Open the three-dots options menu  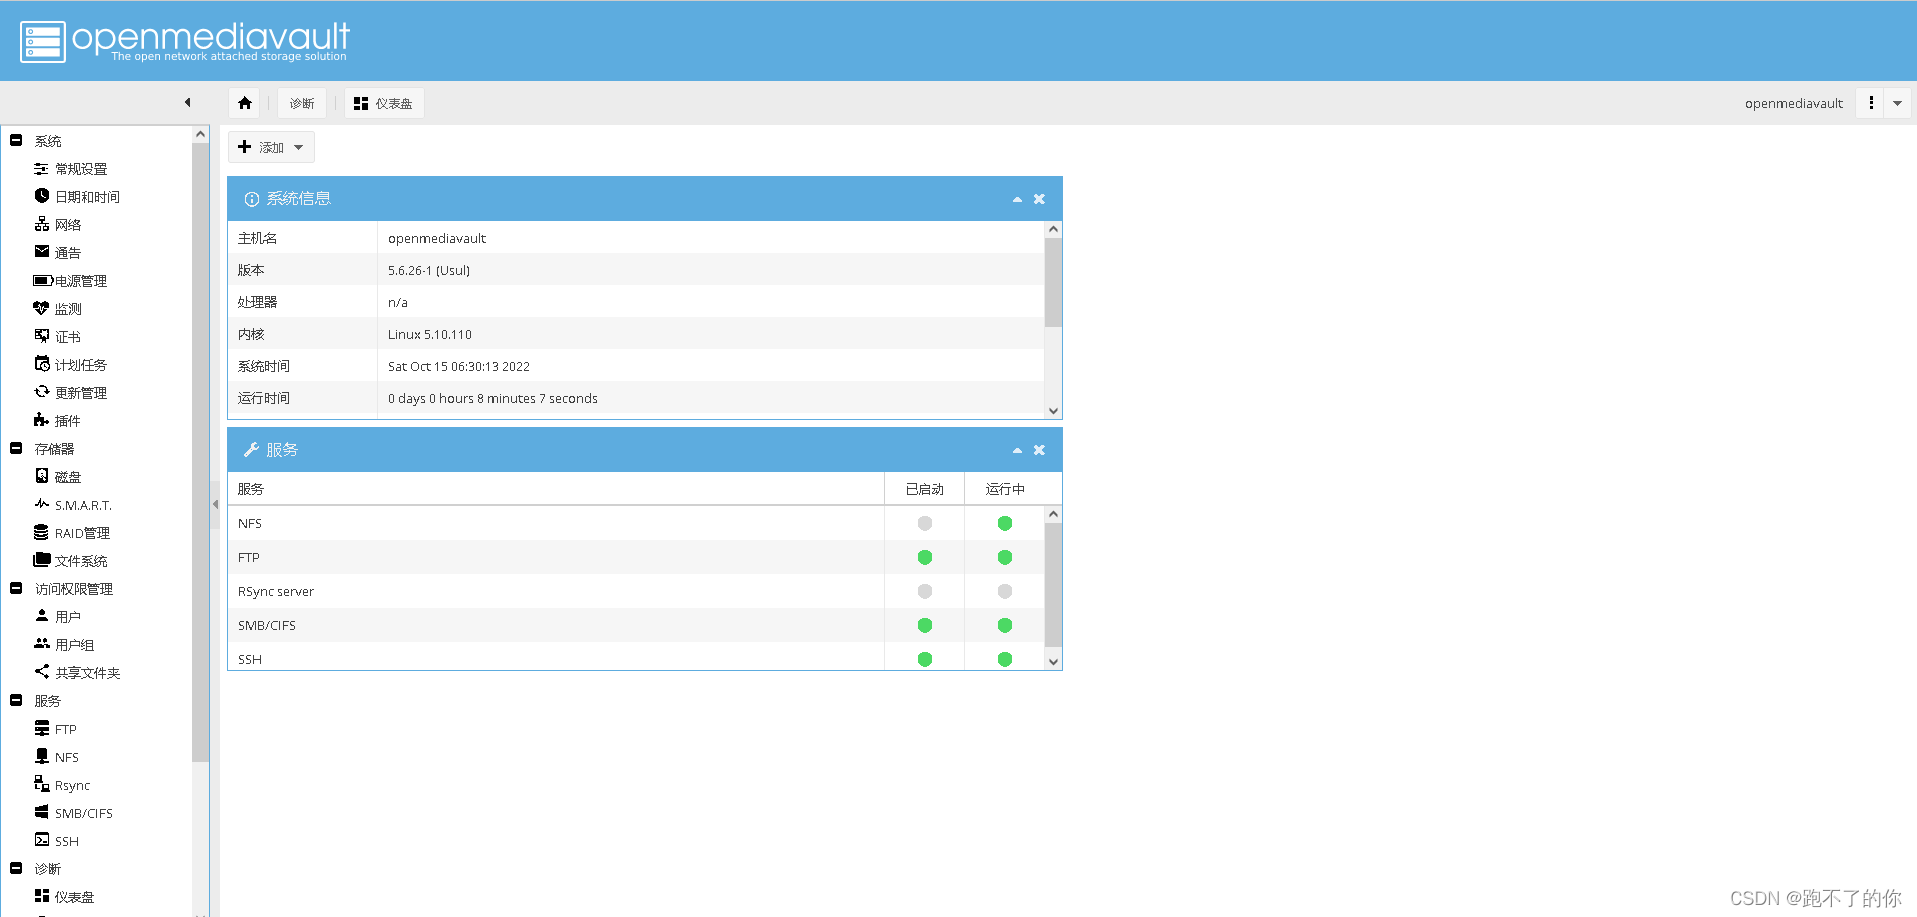click(x=1871, y=103)
